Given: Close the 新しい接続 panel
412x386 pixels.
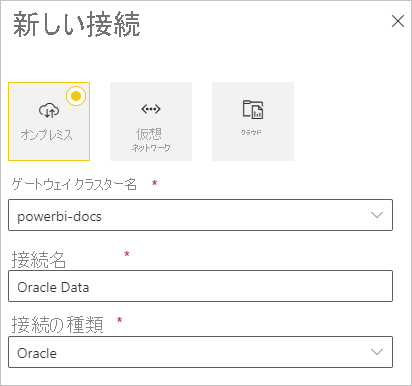Looking at the screenshot, I should point(398,22).
